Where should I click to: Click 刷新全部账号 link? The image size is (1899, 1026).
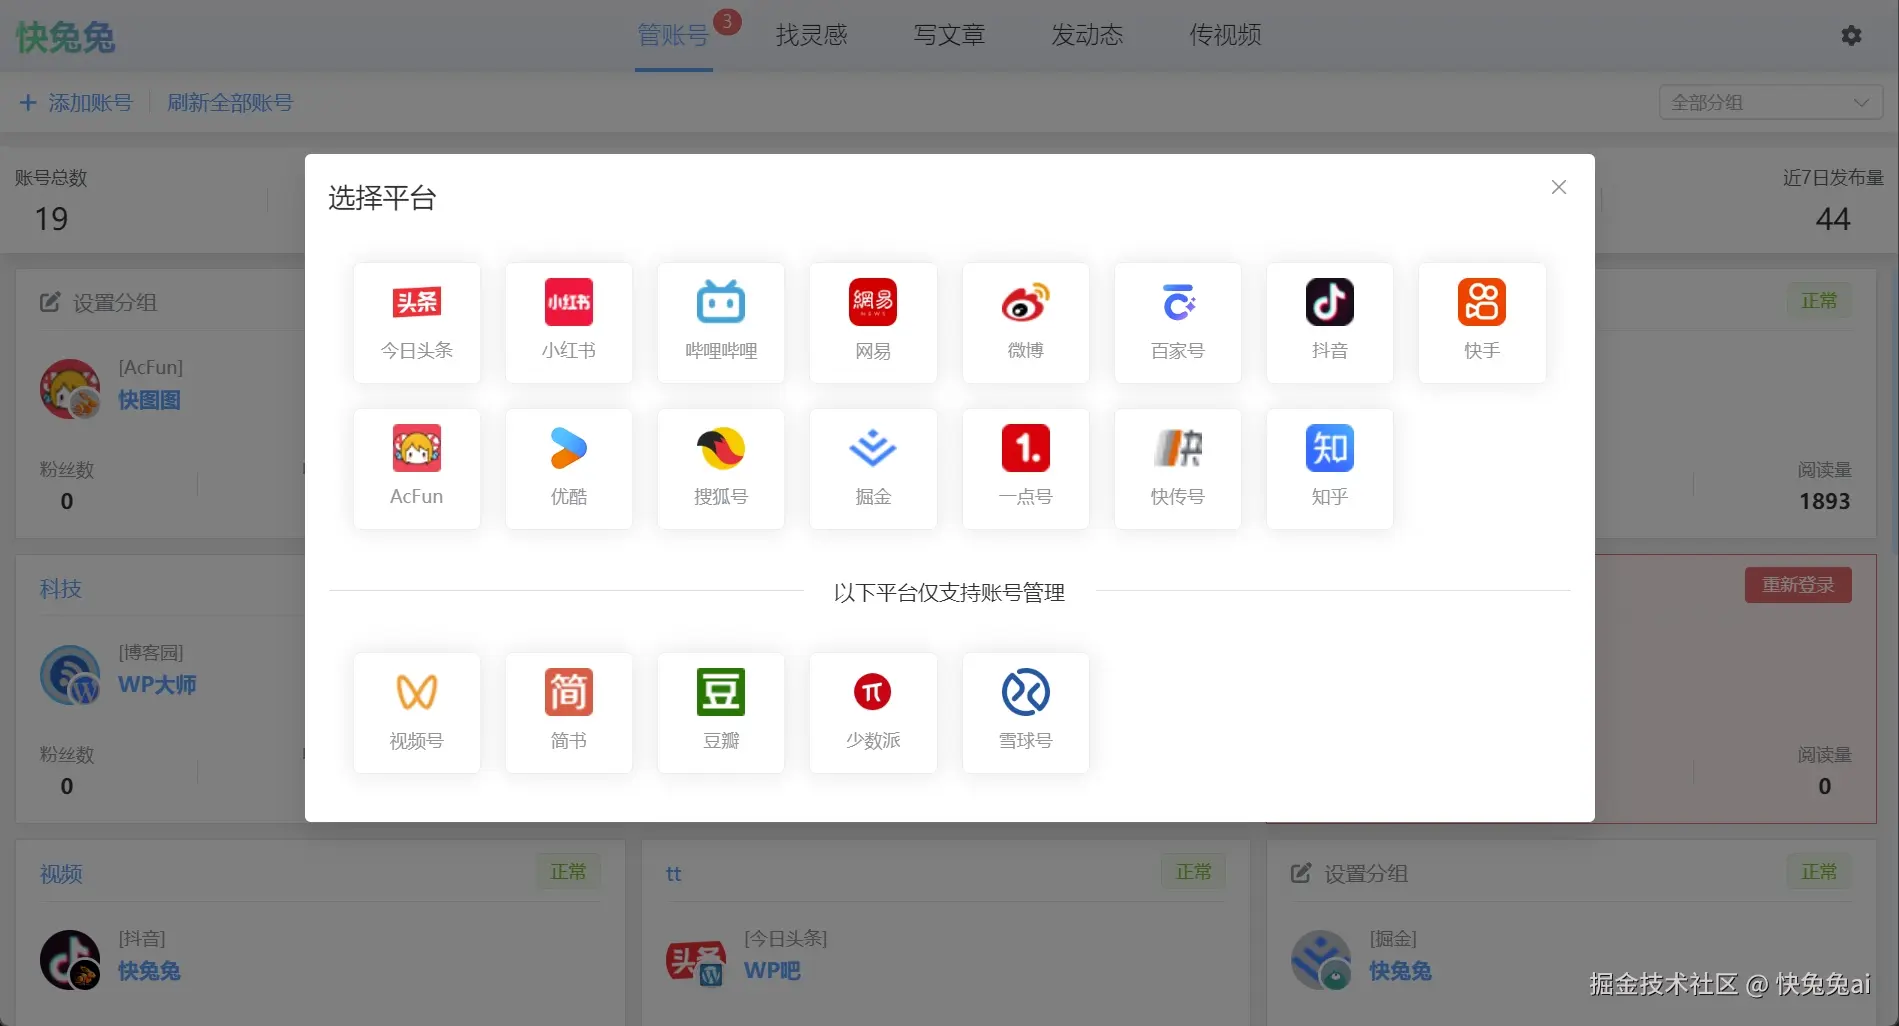point(230,102)
